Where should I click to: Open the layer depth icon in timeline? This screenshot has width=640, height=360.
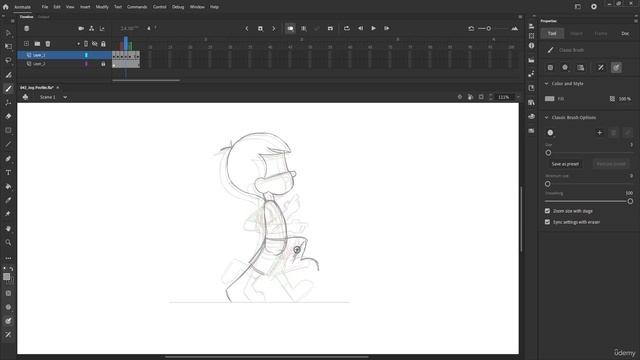[x=102, y=29]
